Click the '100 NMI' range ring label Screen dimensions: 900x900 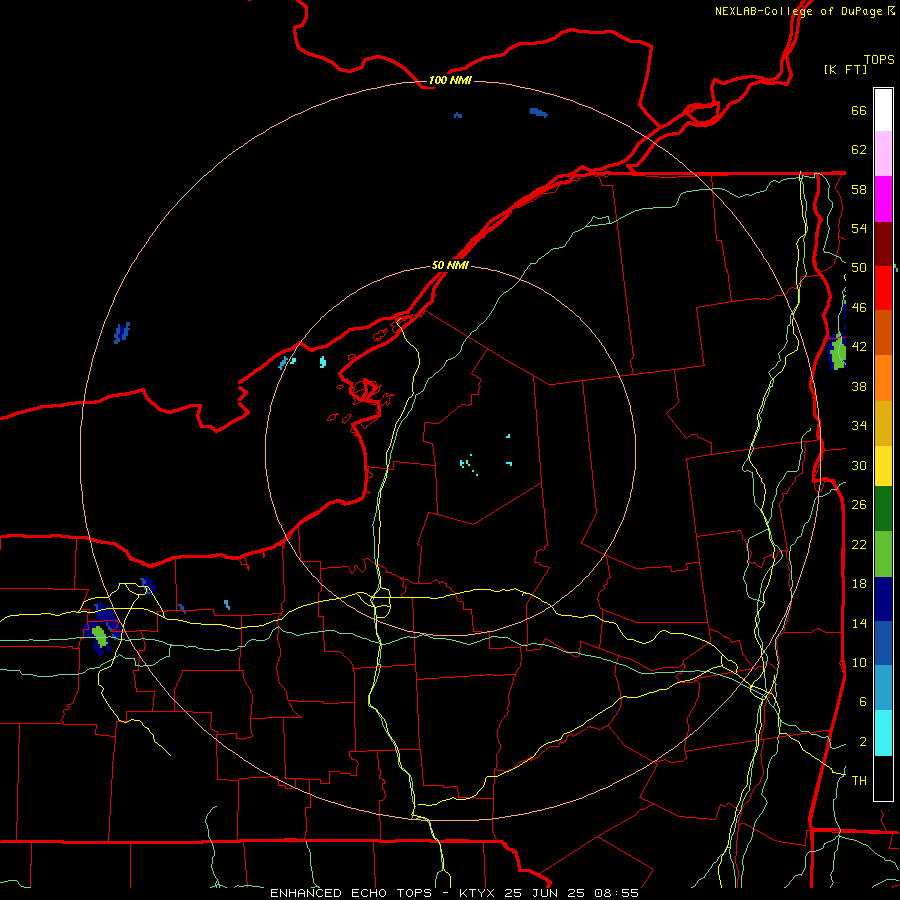click(450, 80)
